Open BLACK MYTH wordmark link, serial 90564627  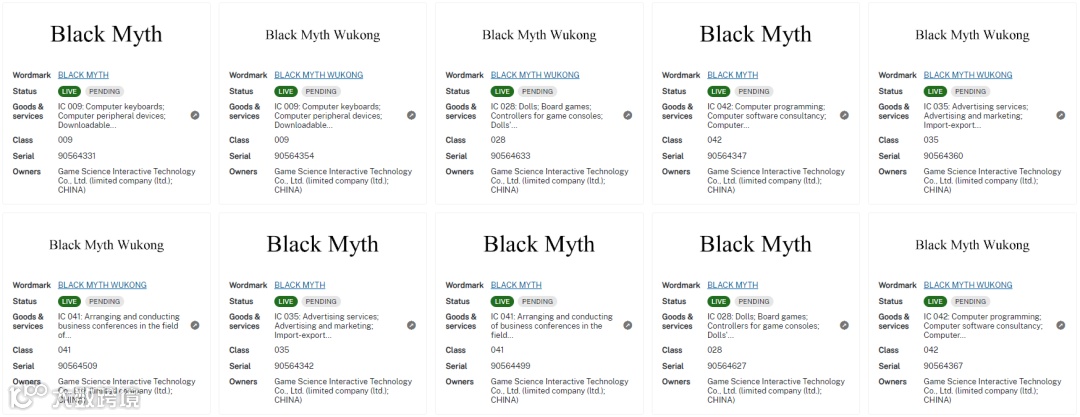tap(733, 285)
